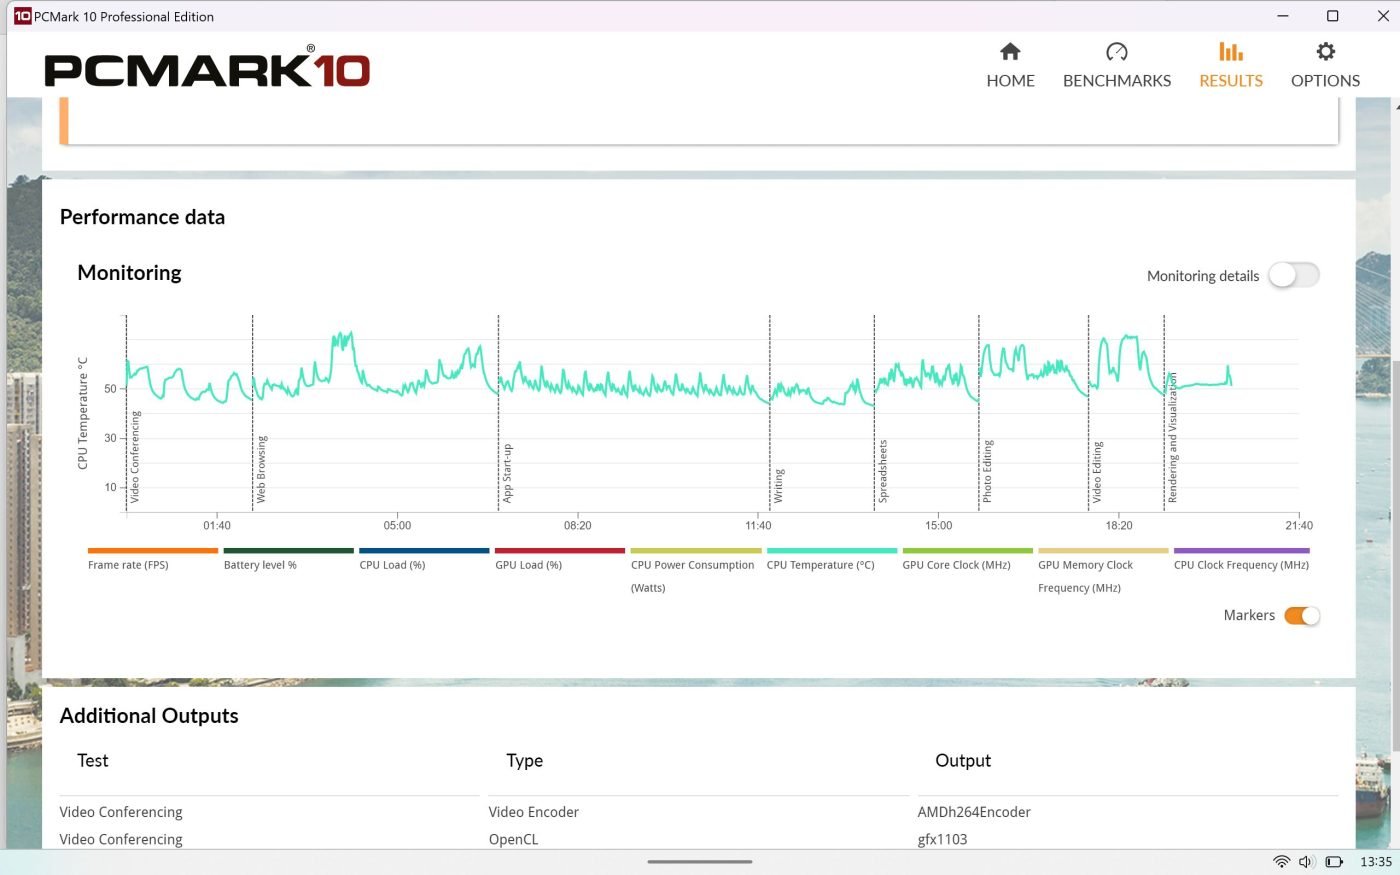
Task: Enable the Monitoring details toggle
Action: [1294, 275]
